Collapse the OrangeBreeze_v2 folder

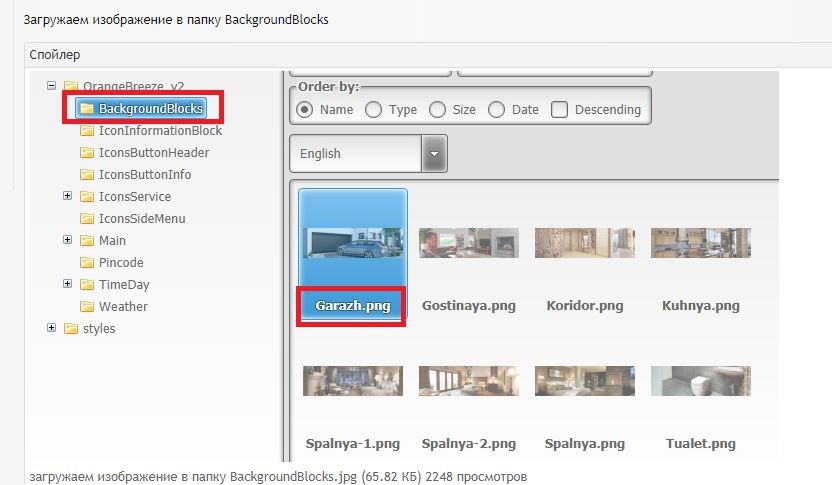tap(51, 85)
